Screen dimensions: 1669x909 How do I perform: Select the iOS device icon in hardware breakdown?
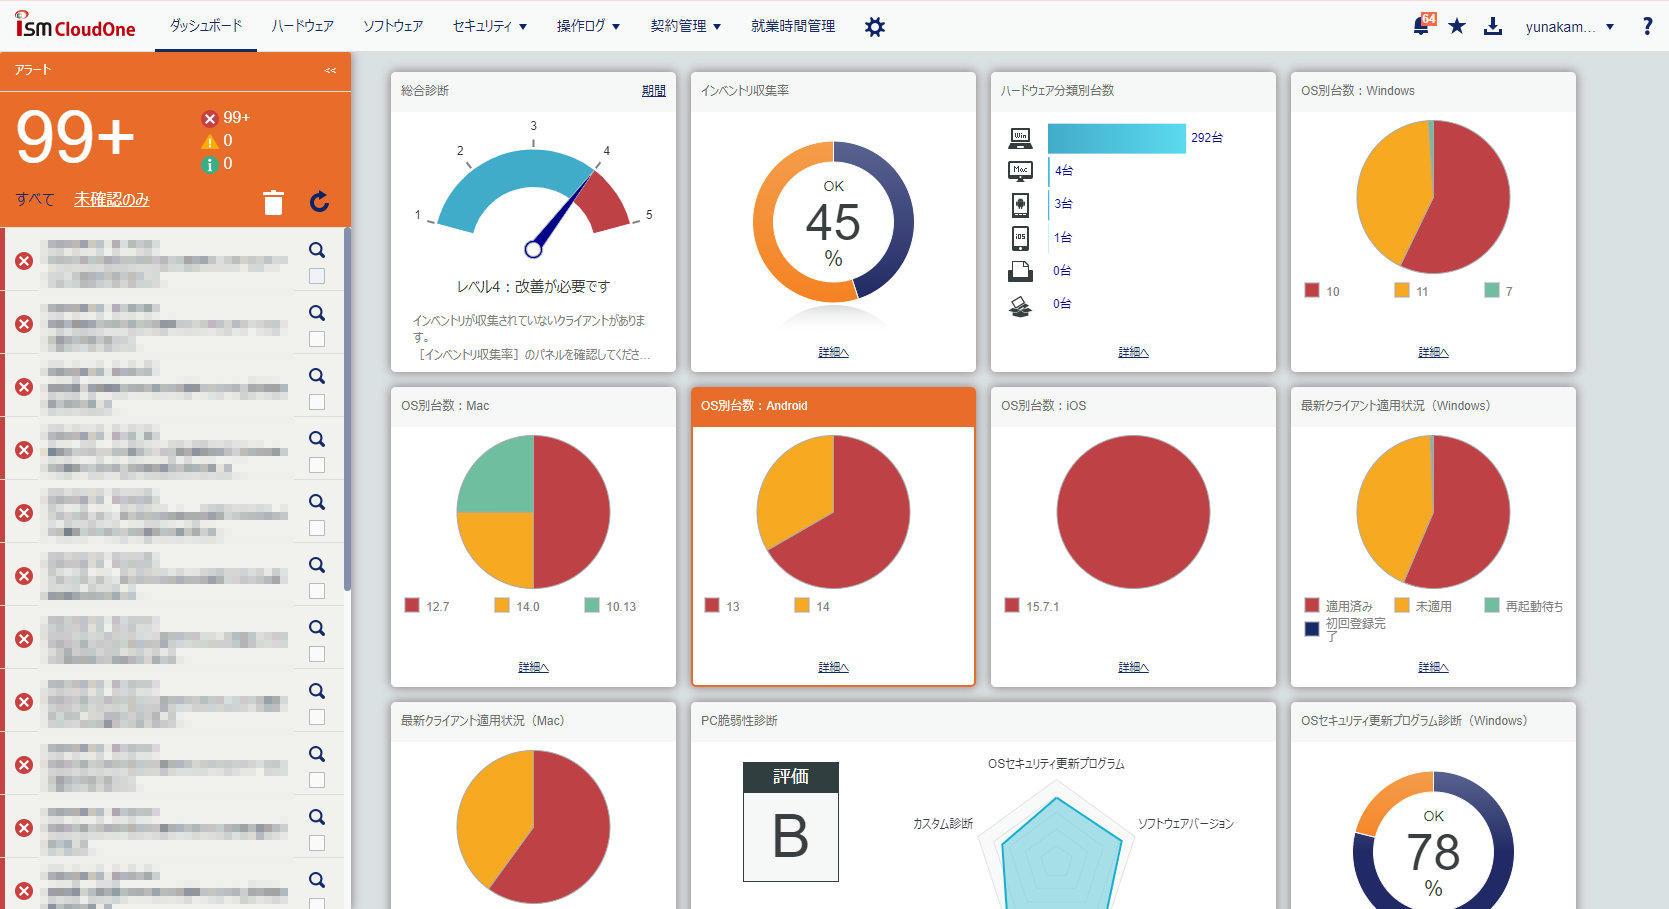coord(1020,238)
